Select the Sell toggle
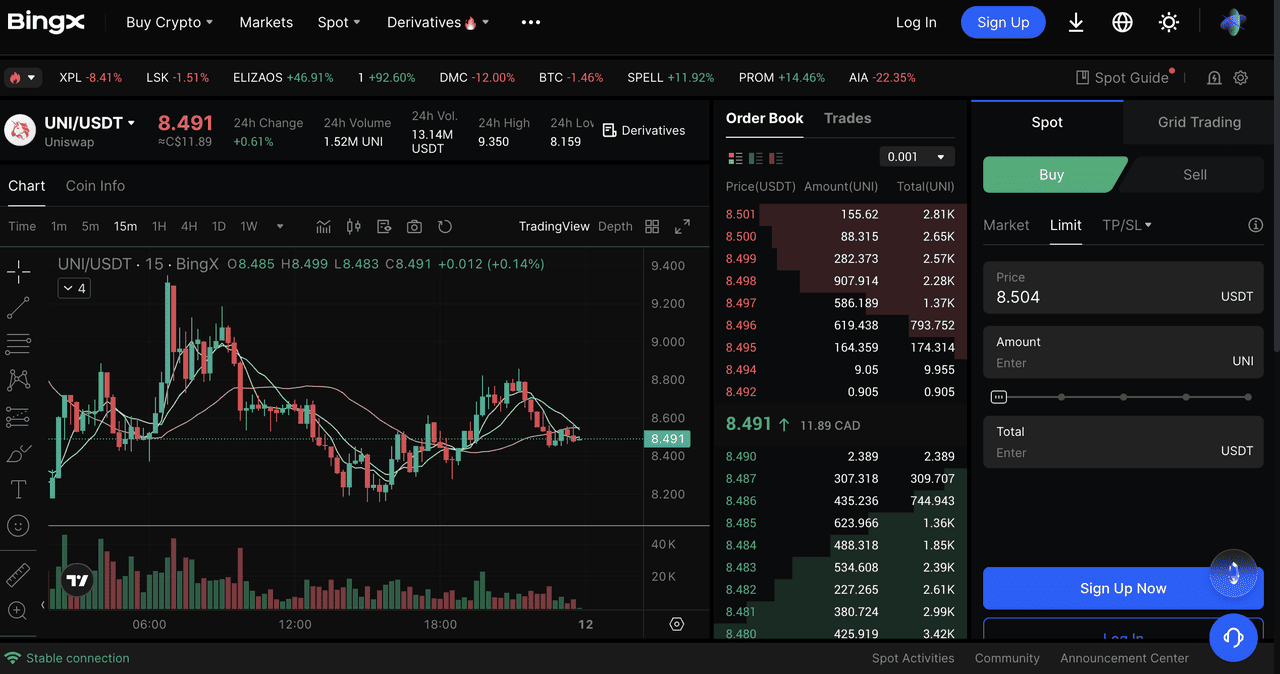 coord(1194,174)
